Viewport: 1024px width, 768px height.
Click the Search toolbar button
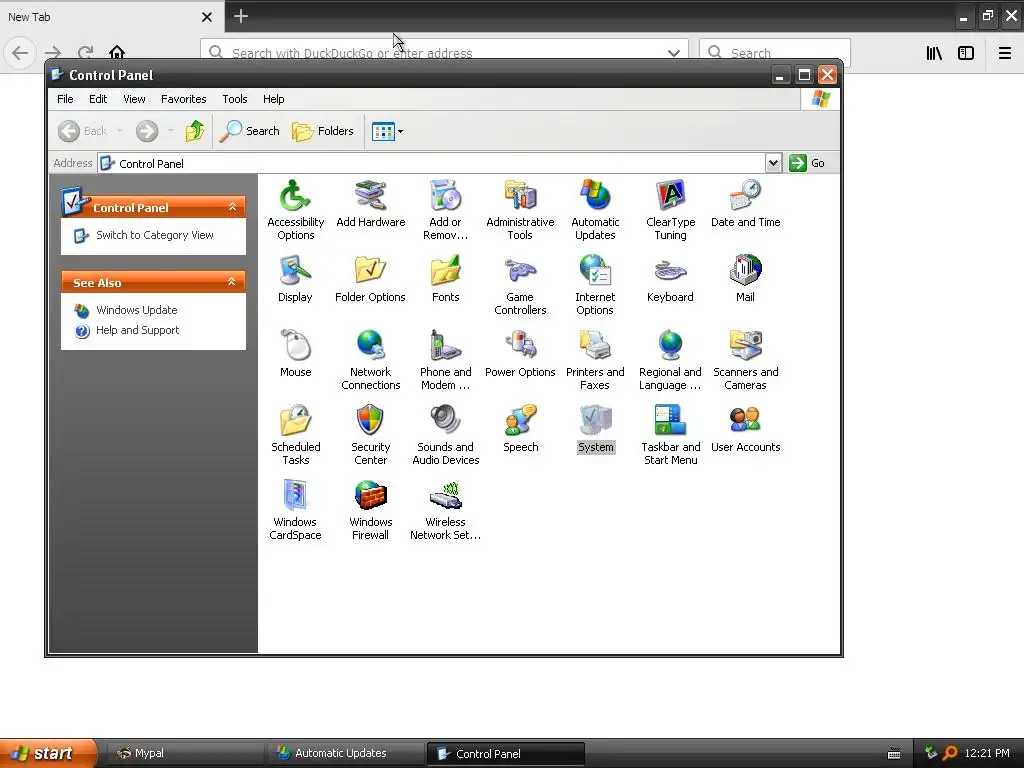tap(249, 131)
